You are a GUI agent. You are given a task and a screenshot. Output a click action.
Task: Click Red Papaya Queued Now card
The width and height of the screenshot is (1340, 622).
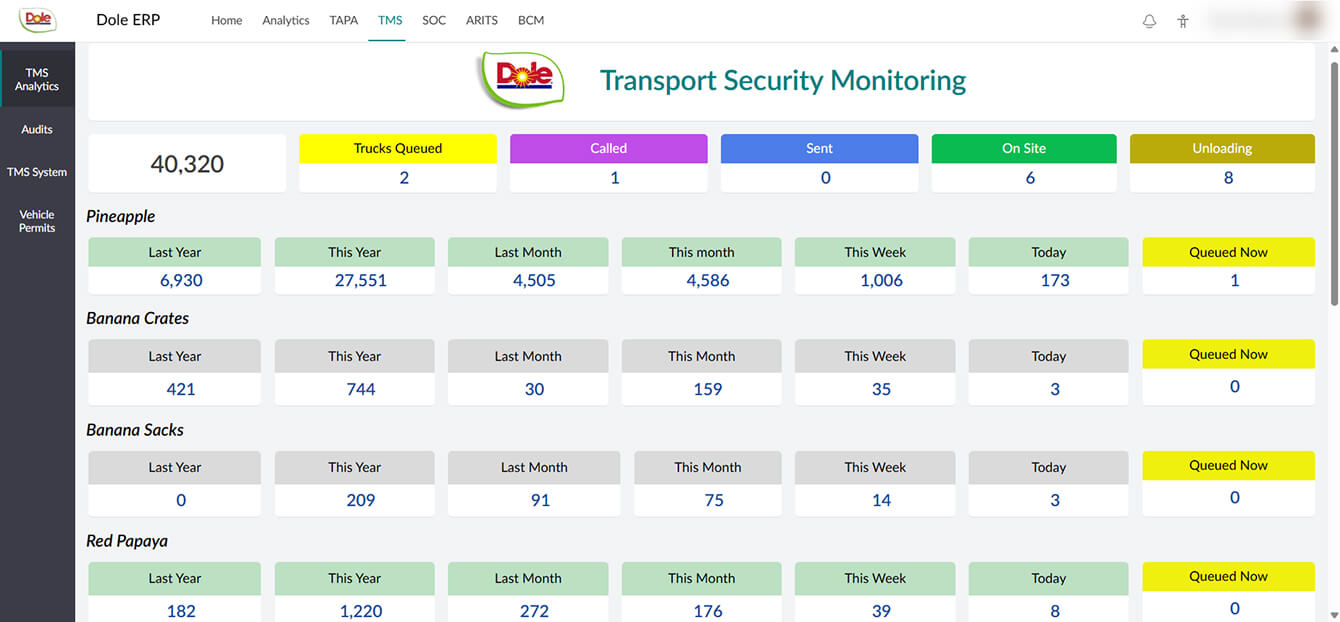point(1229,592)
